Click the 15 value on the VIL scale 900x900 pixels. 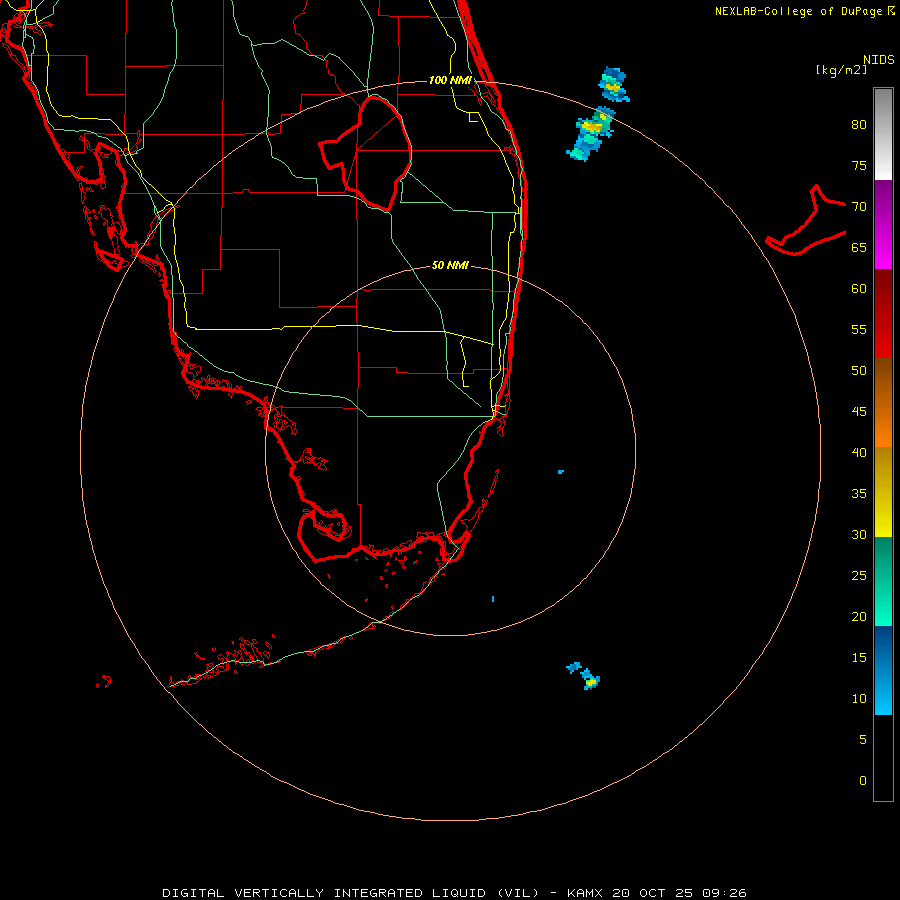coord(859,658)
